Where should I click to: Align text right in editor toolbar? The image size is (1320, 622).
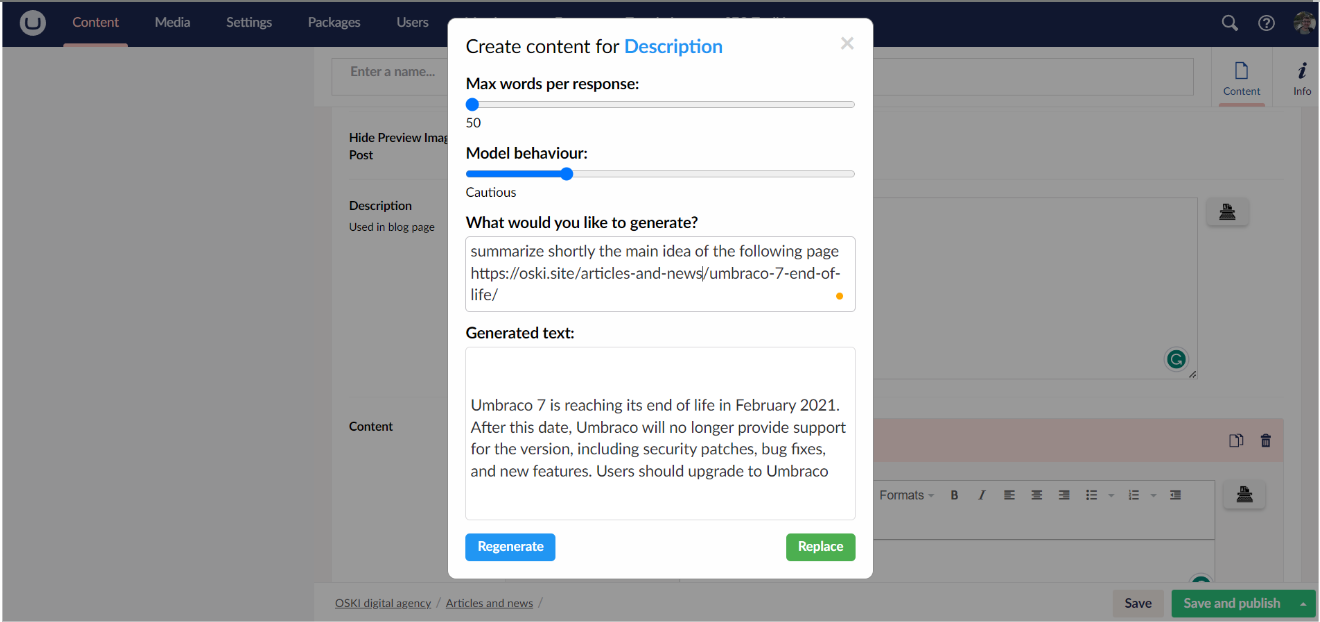(1064, 495)
